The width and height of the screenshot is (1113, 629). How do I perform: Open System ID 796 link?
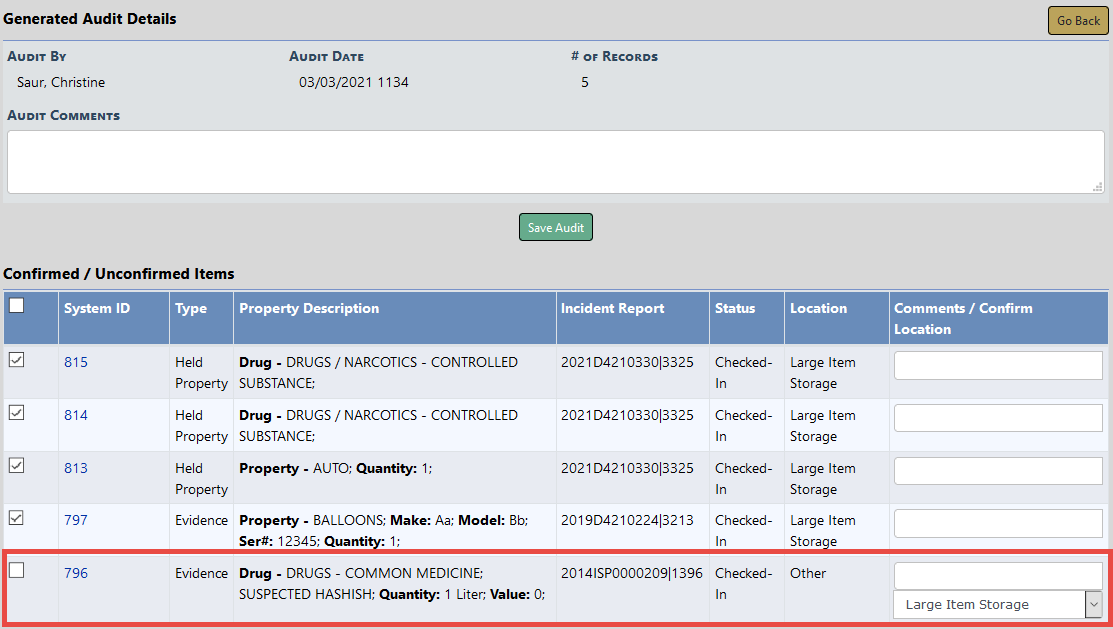[x=76, y=573]
